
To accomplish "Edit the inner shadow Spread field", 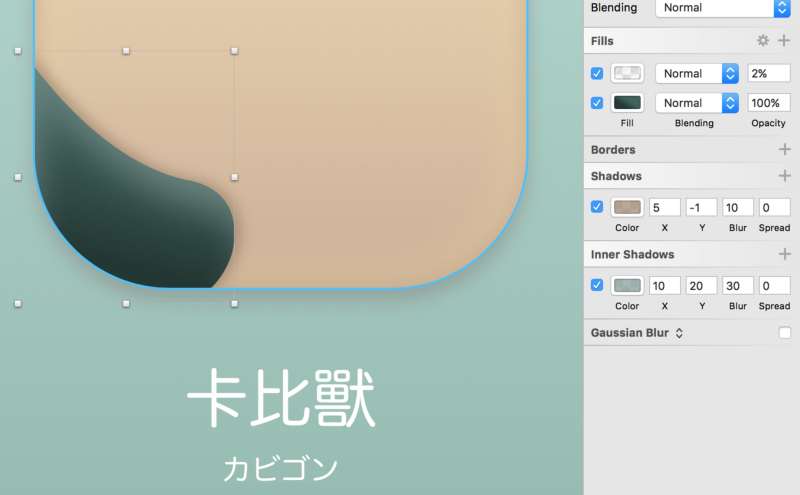I will [x=774, y=285].
